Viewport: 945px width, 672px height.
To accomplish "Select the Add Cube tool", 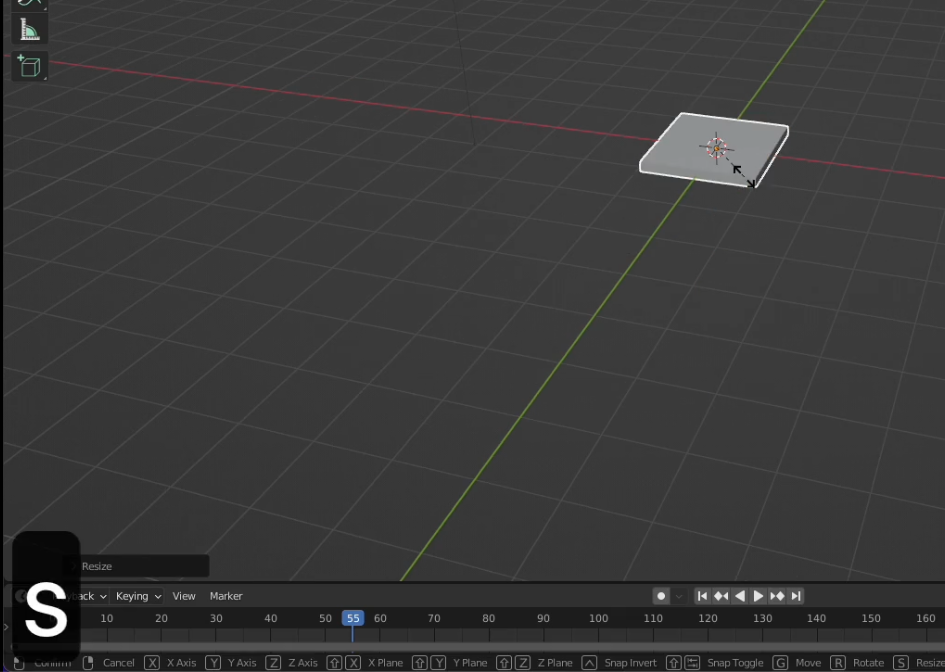I will click(30, 66).
